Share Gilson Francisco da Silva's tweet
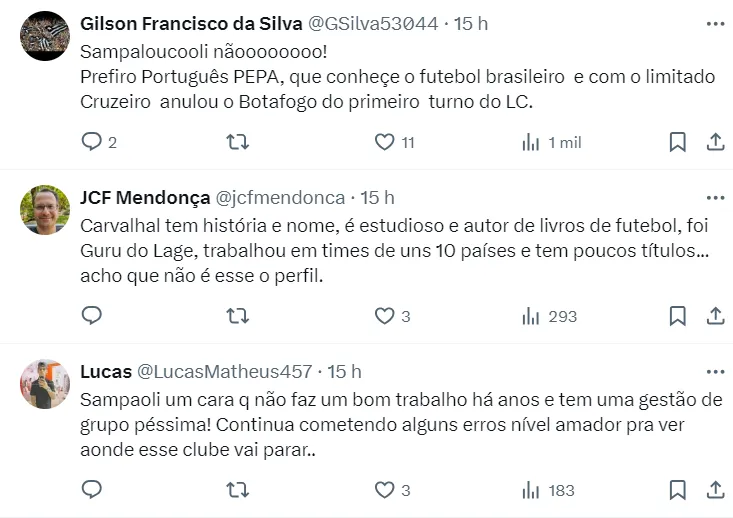The width and height of the screenshot is (733, 518). [715, 142]
